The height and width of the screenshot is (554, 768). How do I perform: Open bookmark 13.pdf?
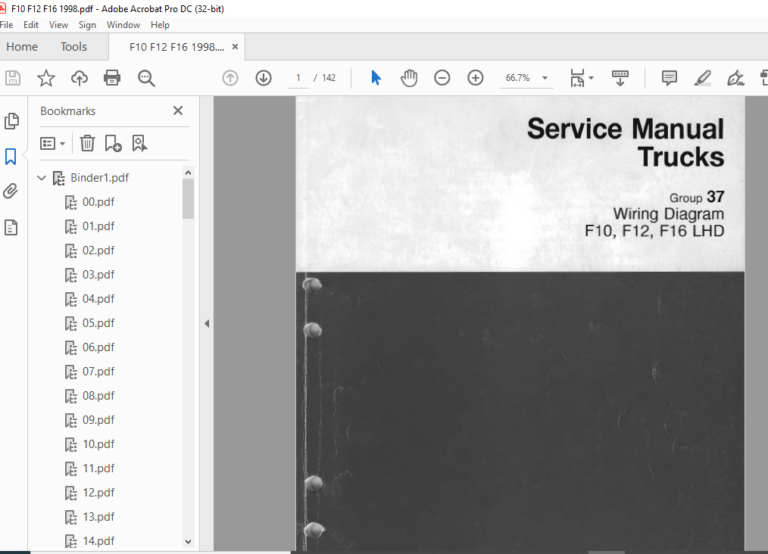pyautogui.click(x=98, y=517)
